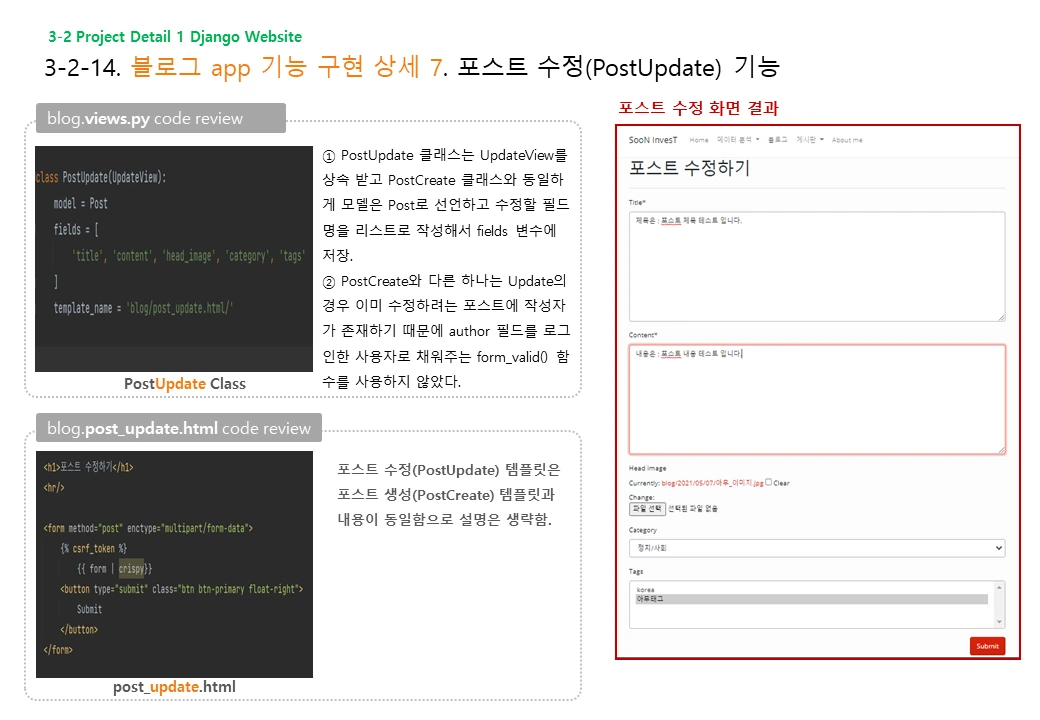
Task: Open the Category select box
Action: (816, 548)
